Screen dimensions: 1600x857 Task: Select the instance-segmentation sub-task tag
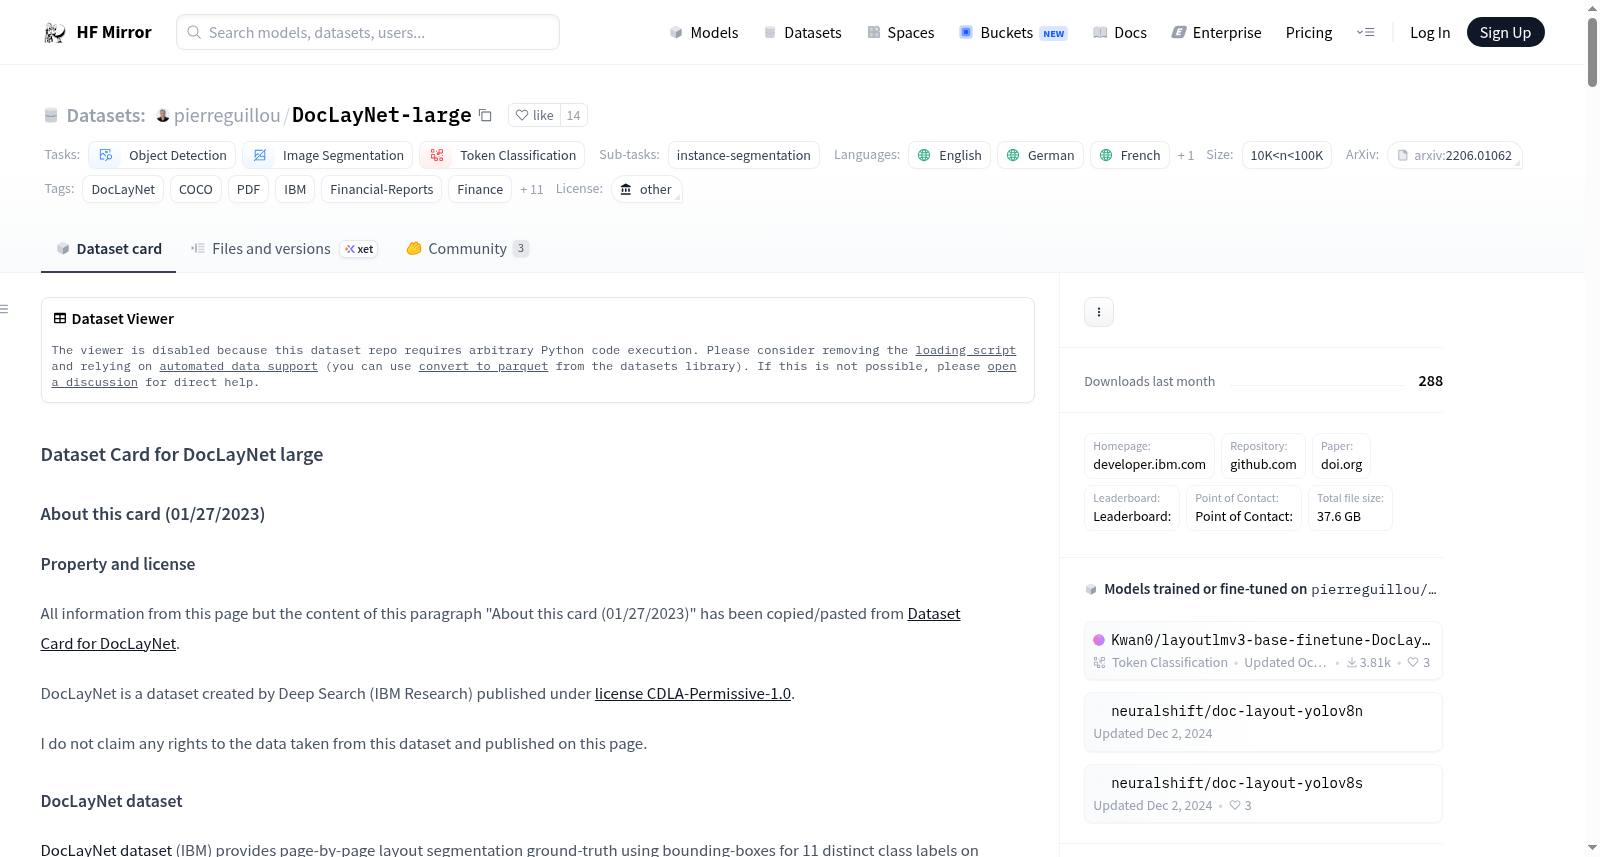[x=743, y=155]
